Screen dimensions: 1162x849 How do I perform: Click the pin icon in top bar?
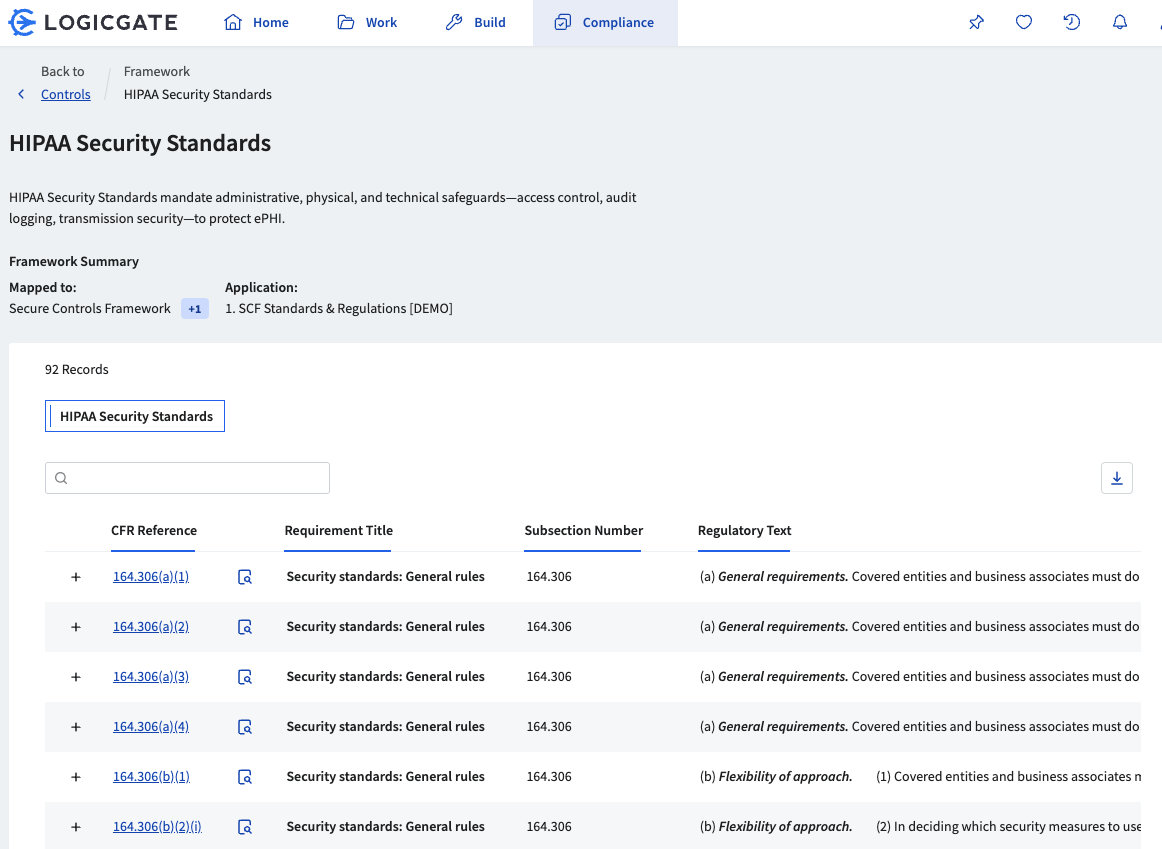(x=976, y=22)
